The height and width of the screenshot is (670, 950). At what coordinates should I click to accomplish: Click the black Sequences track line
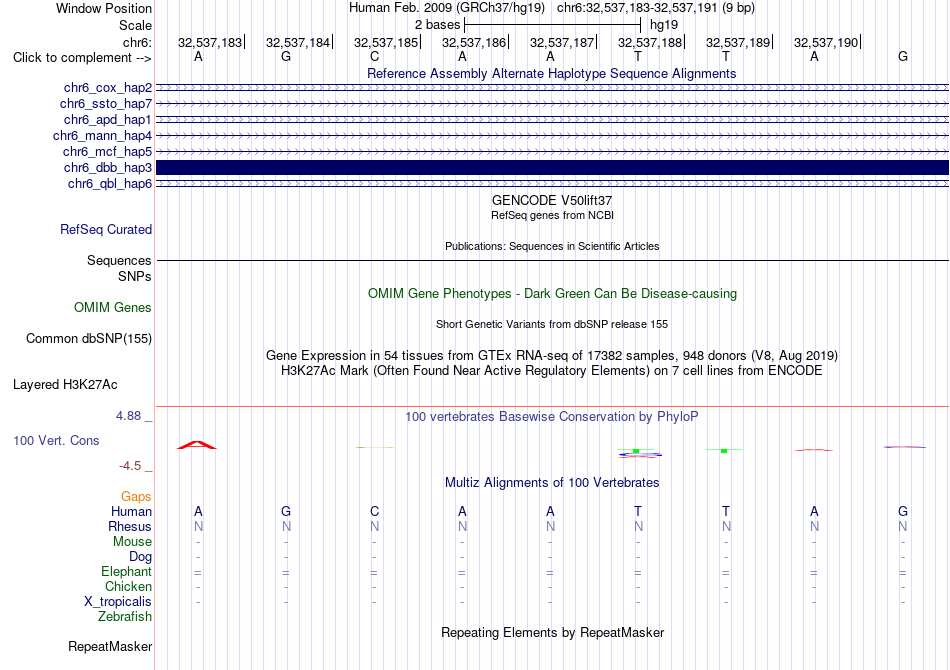pos(553,260)
